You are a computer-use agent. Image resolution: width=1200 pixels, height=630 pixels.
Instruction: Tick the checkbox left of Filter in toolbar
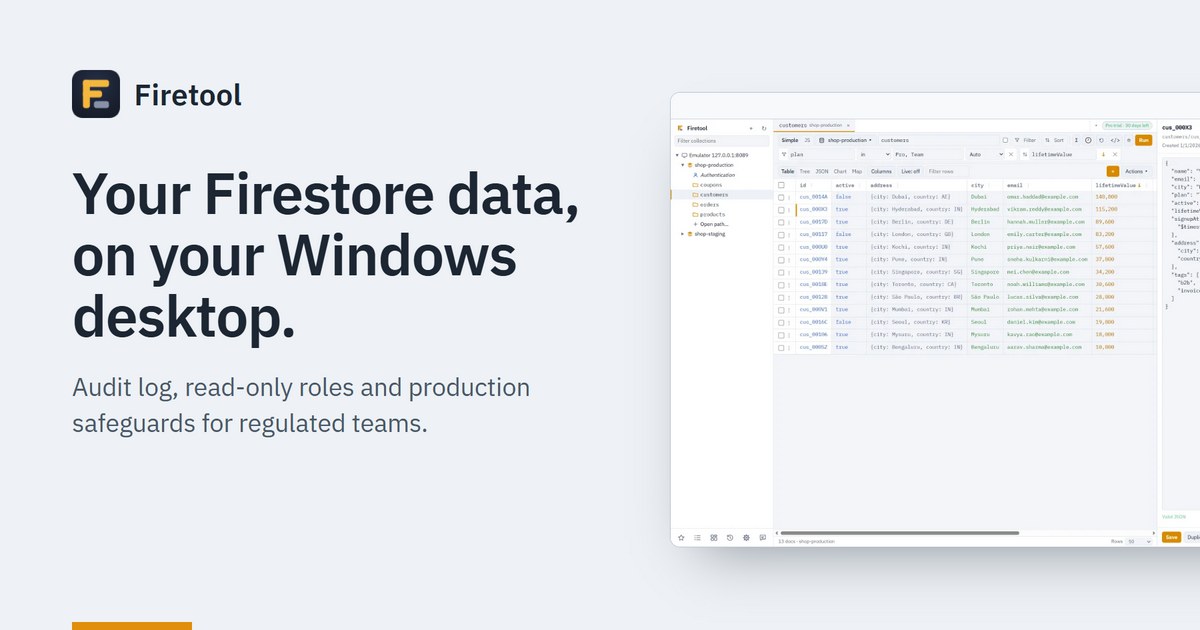[1005, 140]
